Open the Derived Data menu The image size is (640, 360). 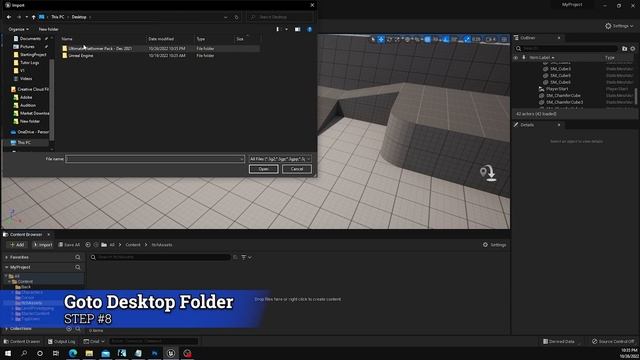click(x=559, y=341)
